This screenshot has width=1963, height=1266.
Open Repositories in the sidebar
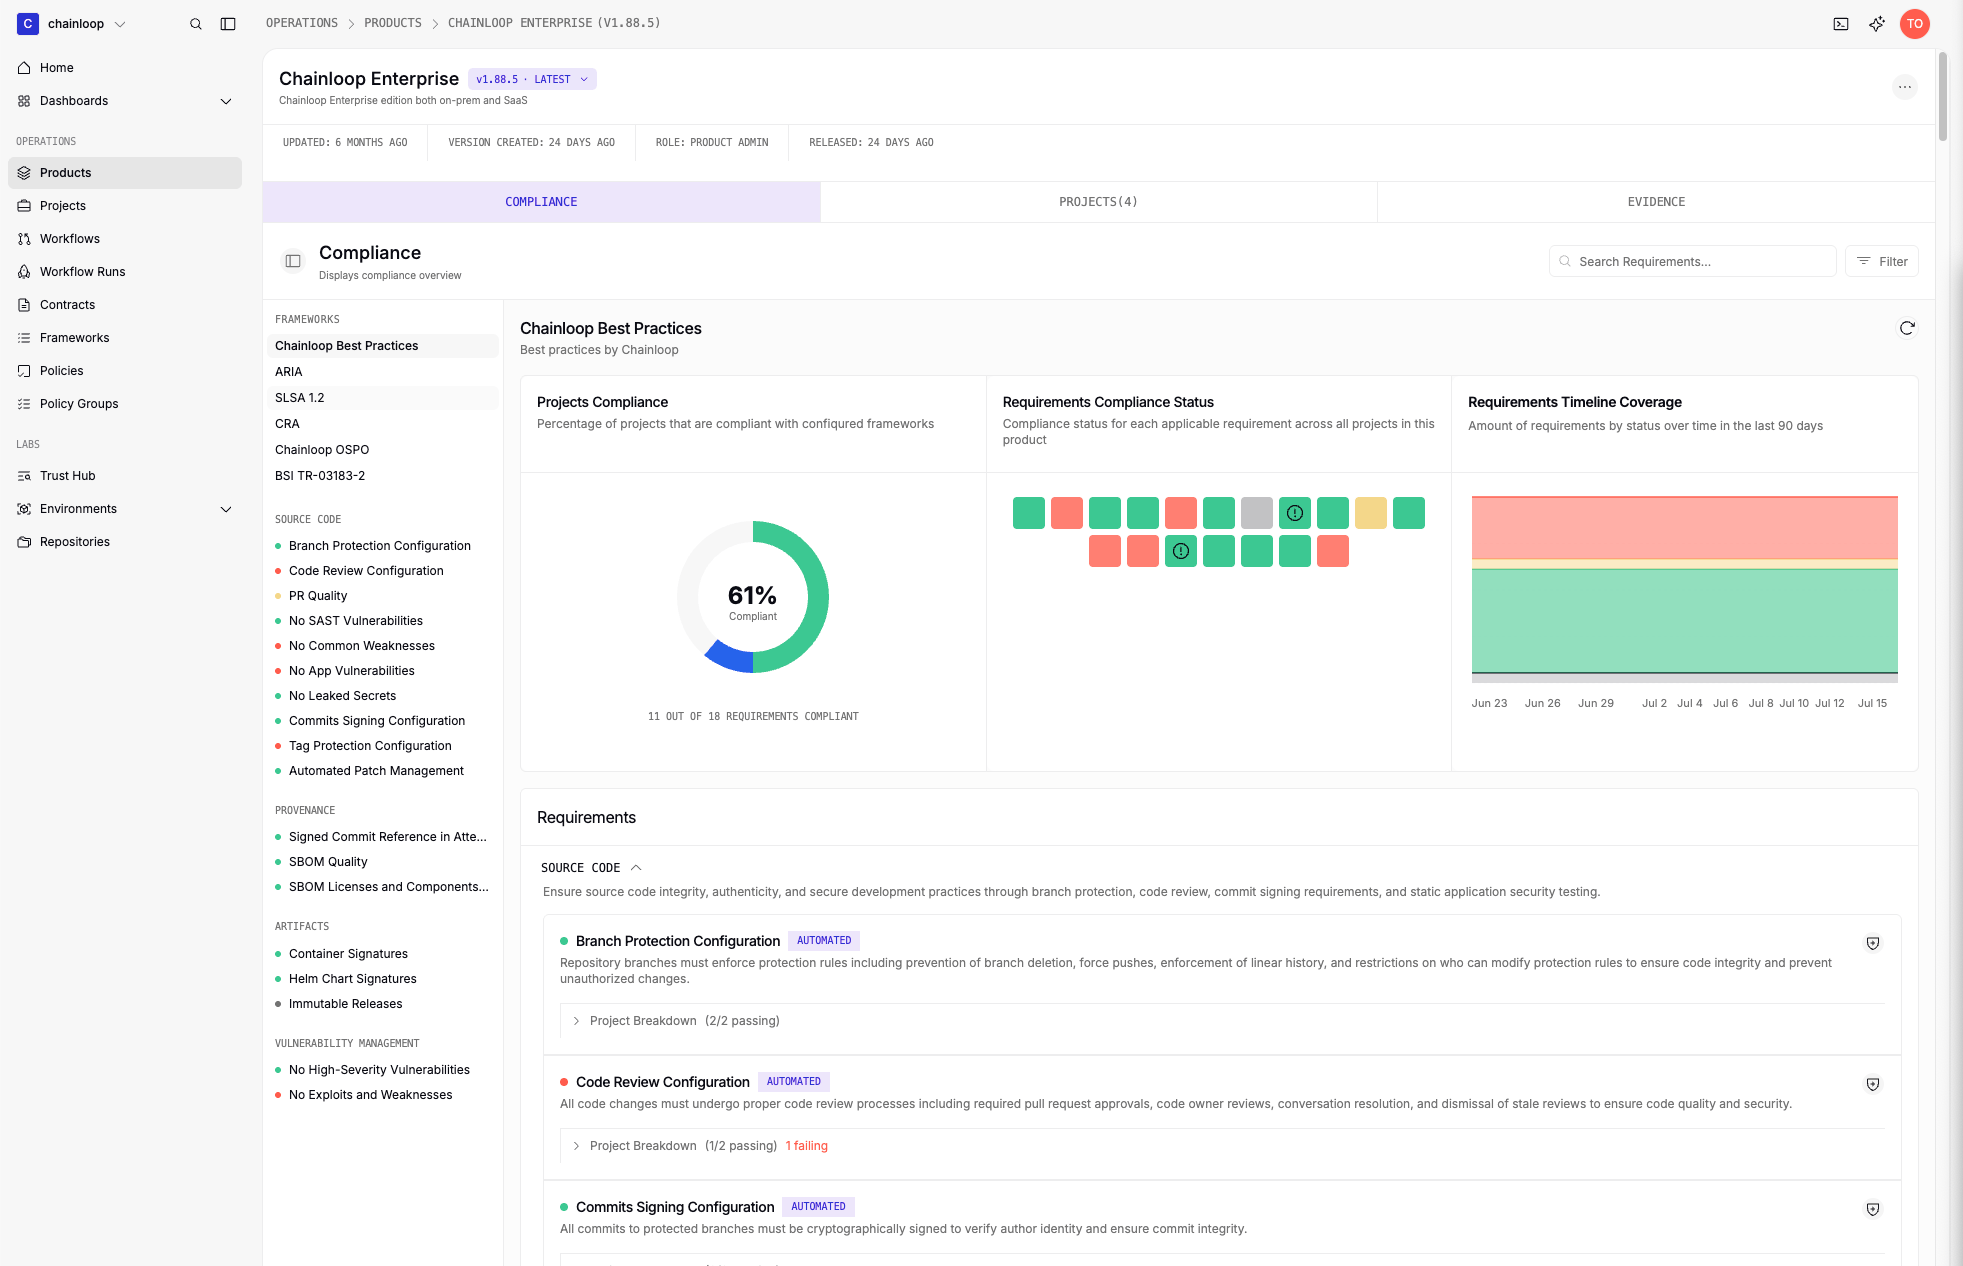(125, 542)
